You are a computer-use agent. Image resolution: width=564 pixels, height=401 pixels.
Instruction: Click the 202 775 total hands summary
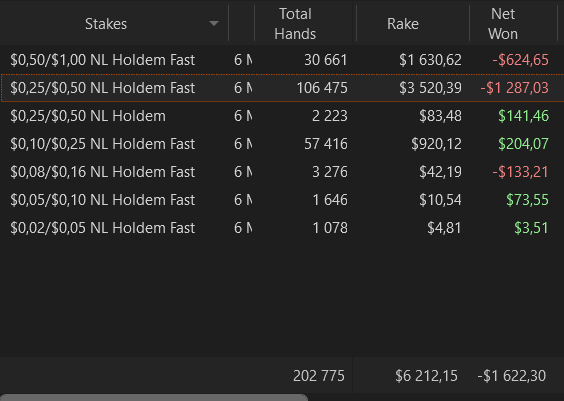click(x=319, y=376)
